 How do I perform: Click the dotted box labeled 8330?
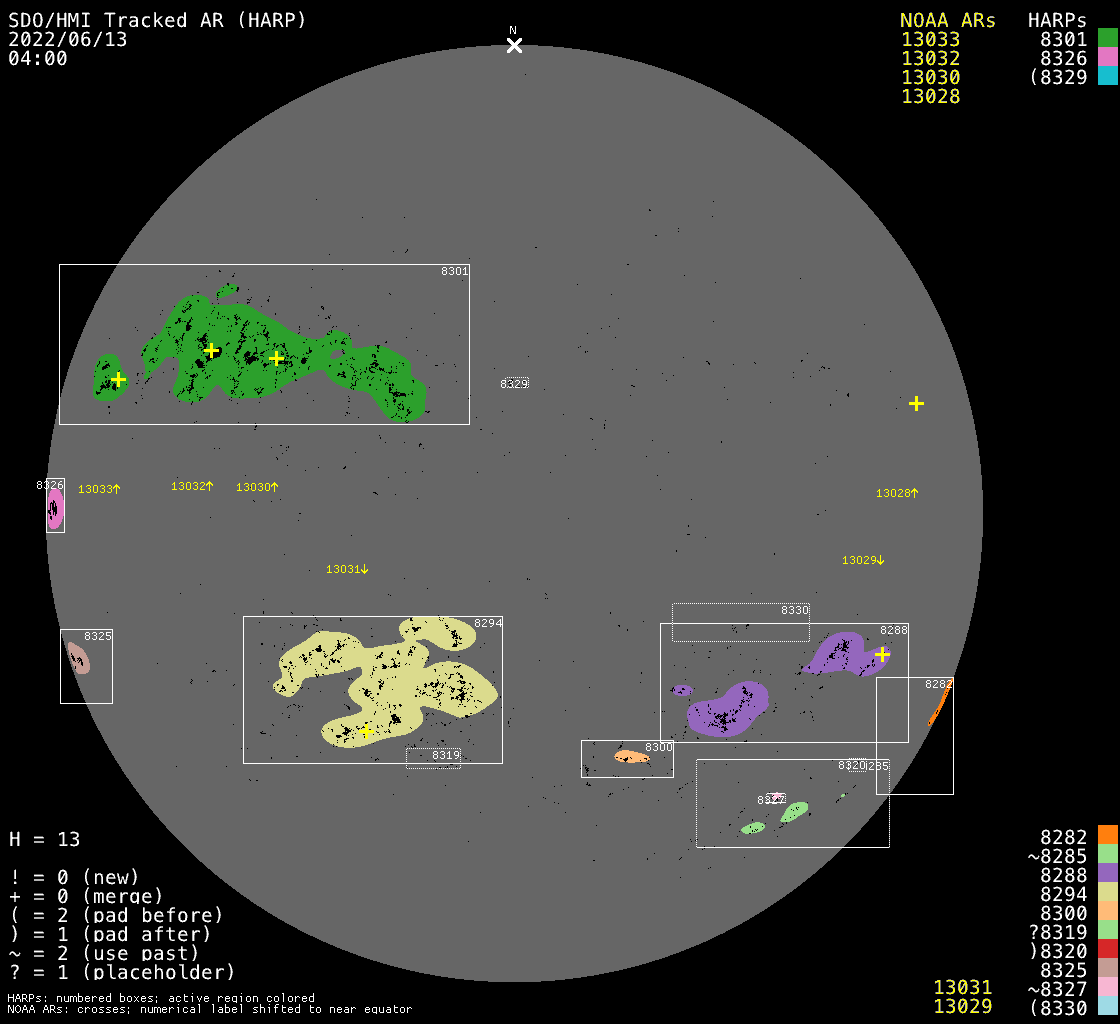[x=740, y=622]
